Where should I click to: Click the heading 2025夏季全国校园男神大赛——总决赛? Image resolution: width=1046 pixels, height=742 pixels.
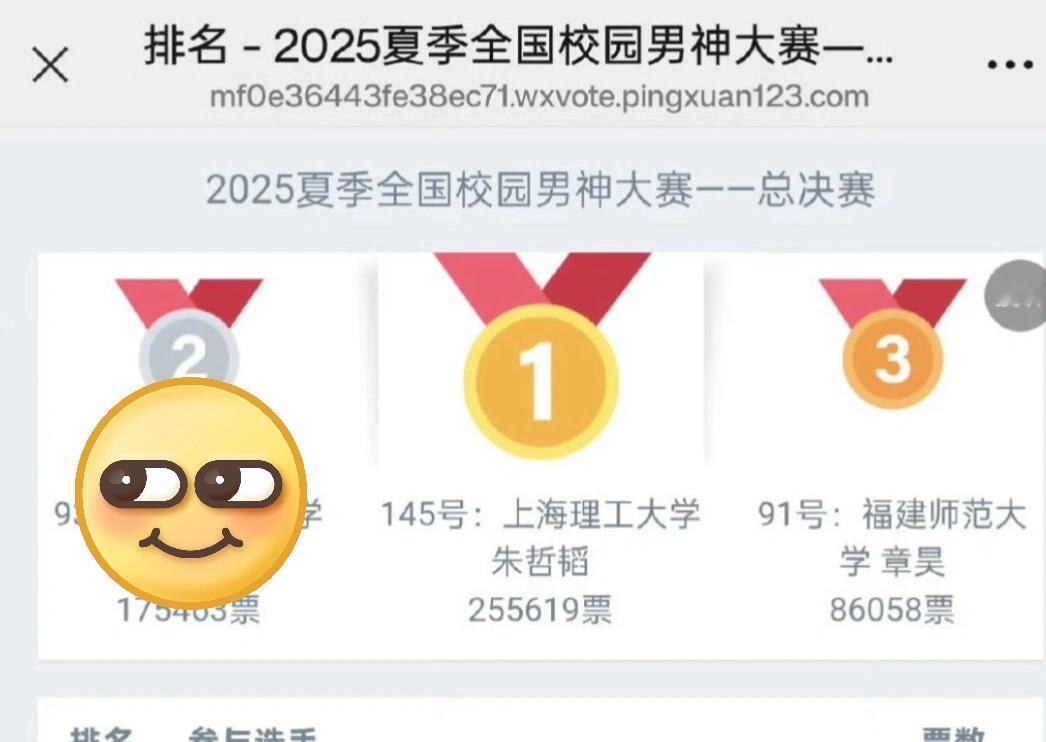click(540, 190)
